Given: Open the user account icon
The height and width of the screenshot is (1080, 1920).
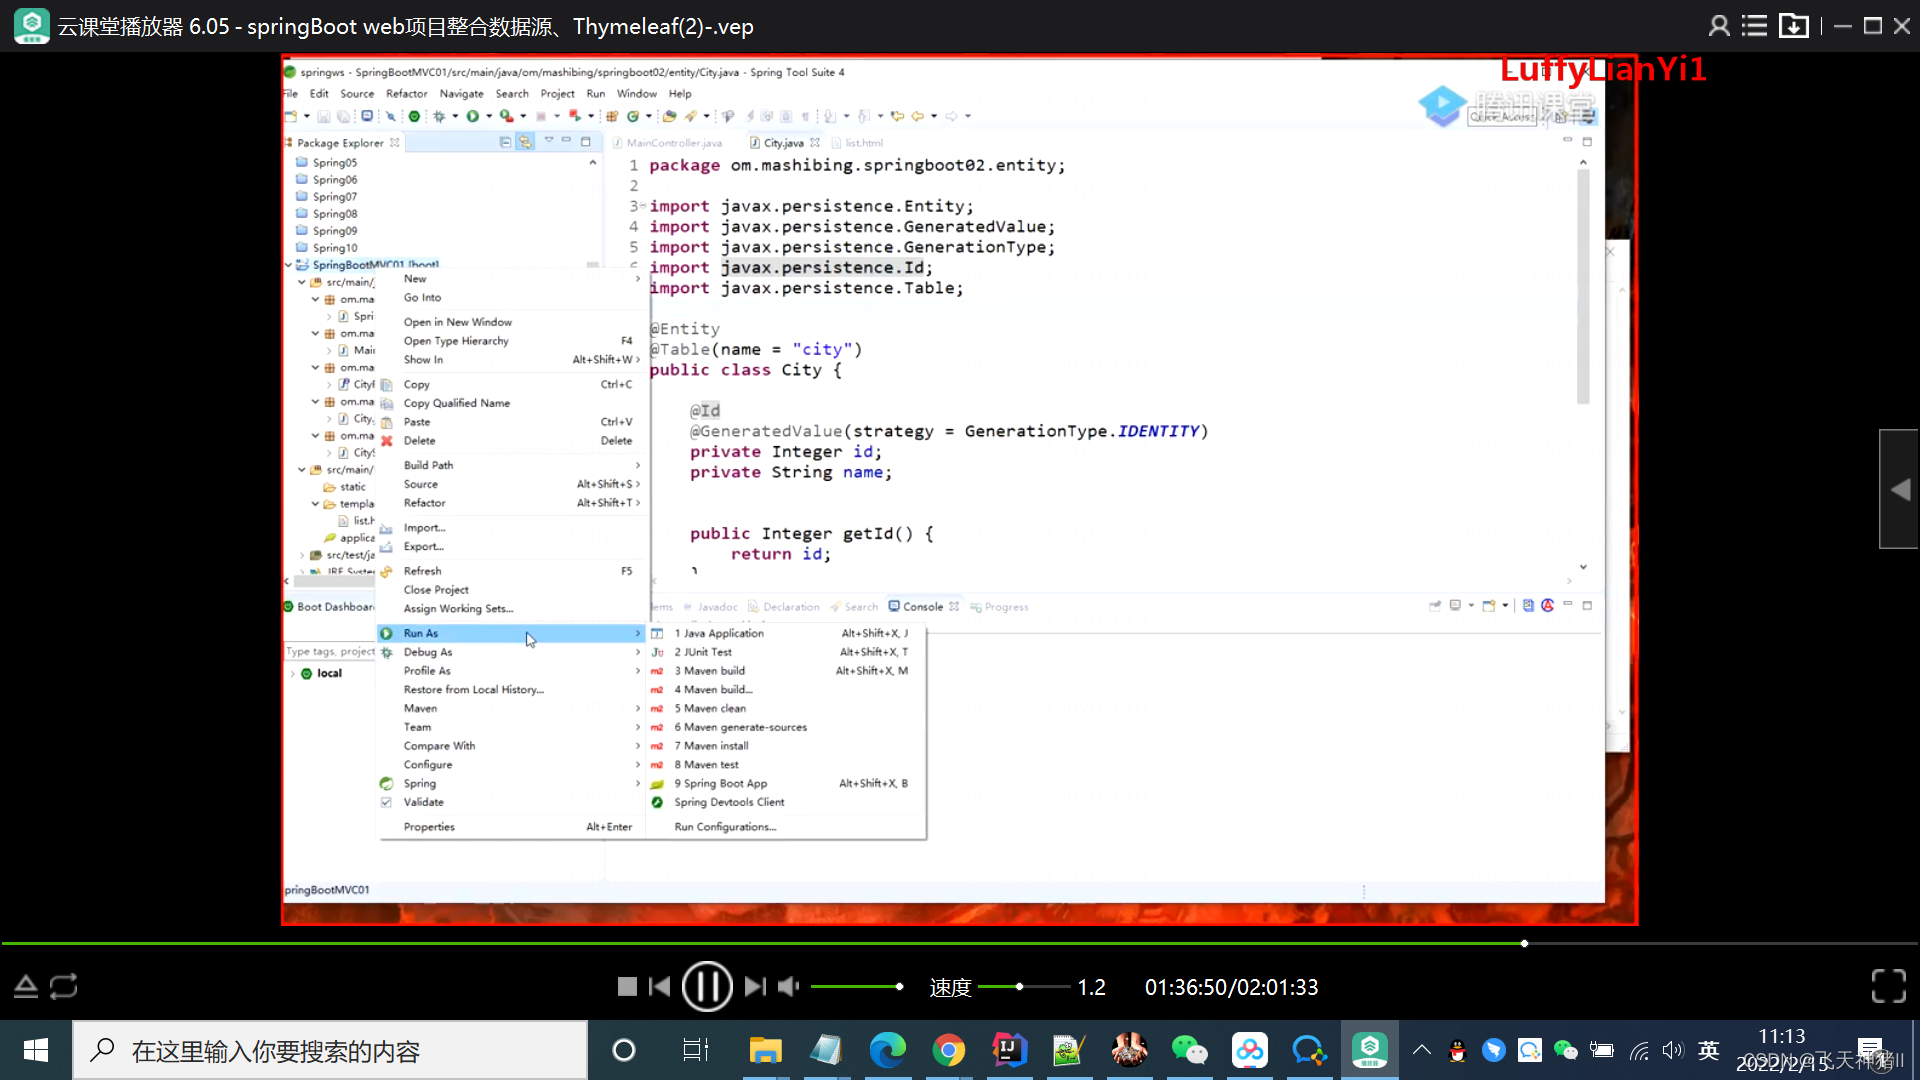Looking at the screenshot, I should pos(1718,26).
